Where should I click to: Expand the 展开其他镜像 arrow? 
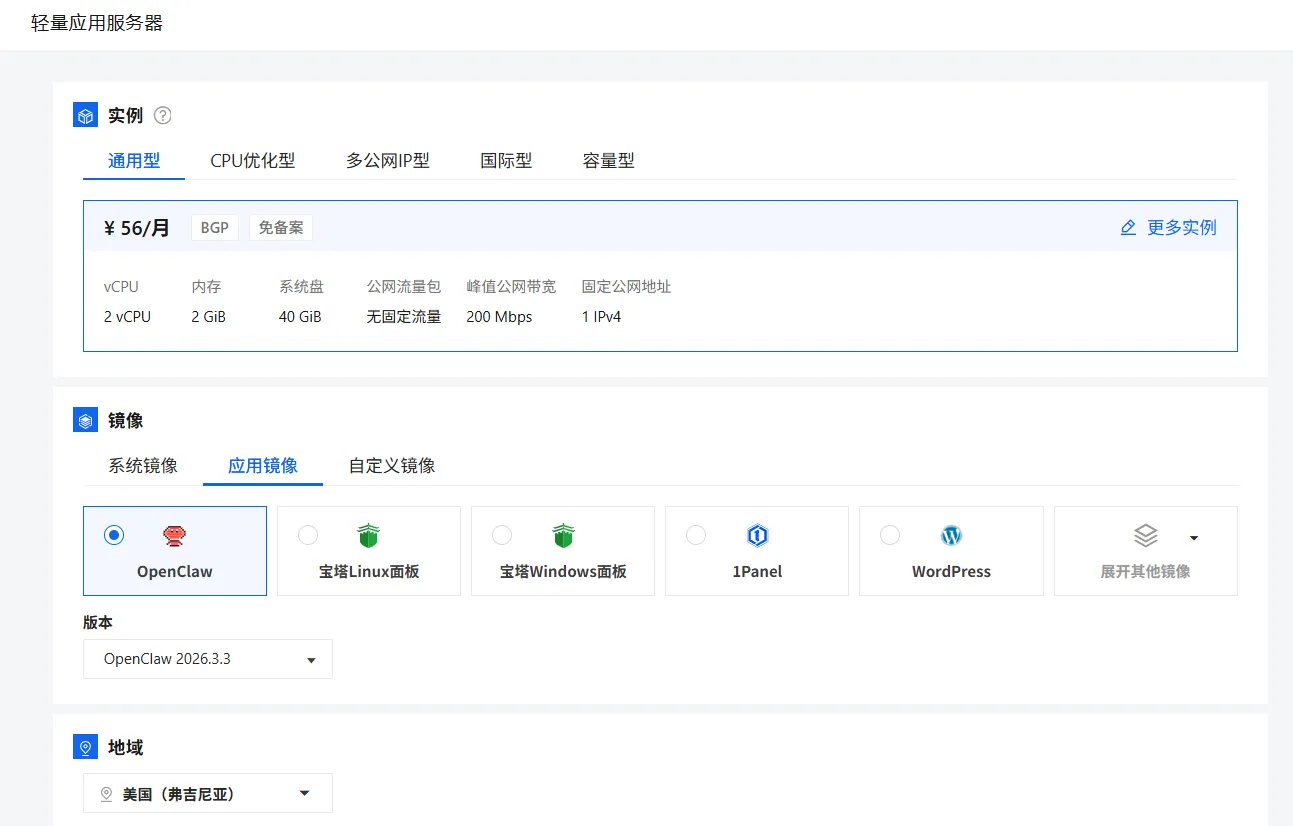click(1194, 538)
